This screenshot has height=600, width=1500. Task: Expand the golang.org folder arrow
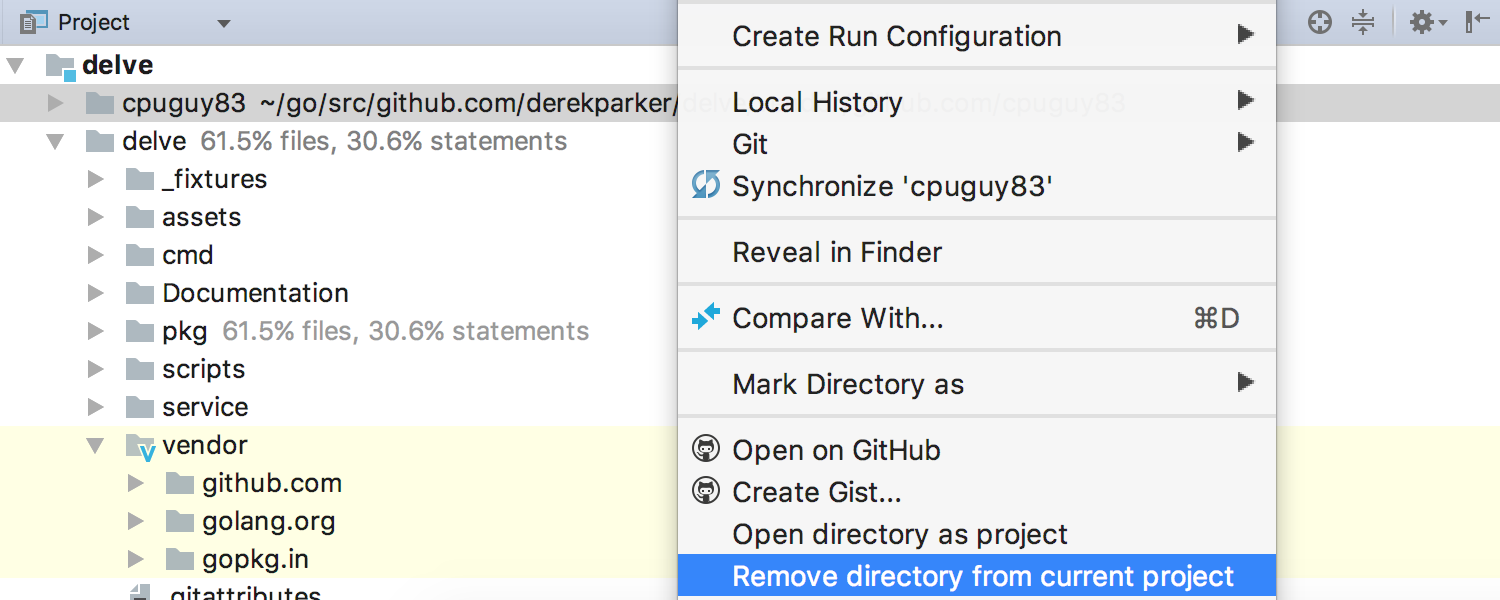[x=136, y=522]
